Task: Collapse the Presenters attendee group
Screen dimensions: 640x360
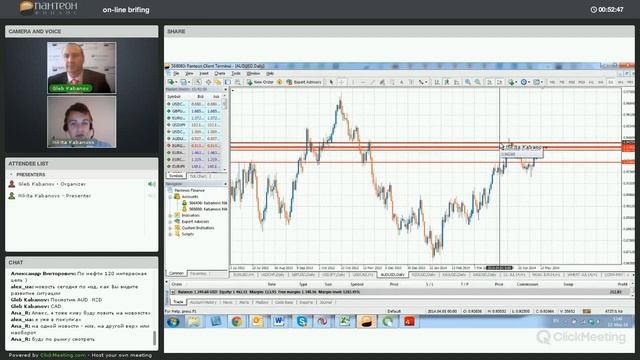Action: (x=11, y=174)
